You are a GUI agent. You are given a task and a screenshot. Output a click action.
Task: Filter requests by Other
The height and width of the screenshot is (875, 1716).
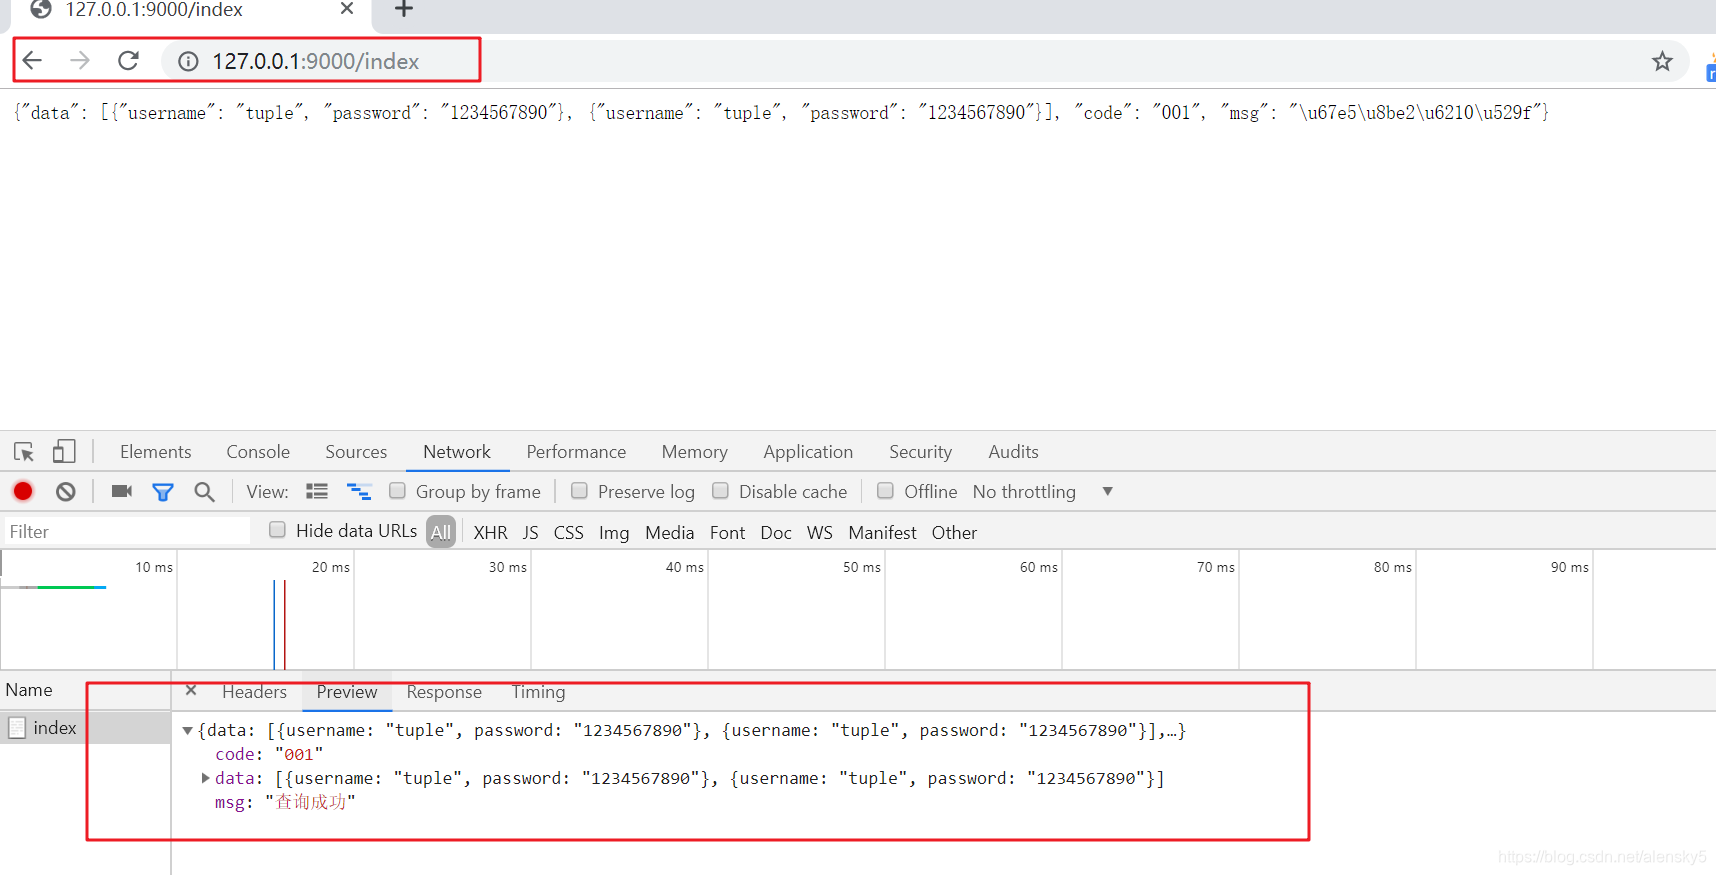954,533
